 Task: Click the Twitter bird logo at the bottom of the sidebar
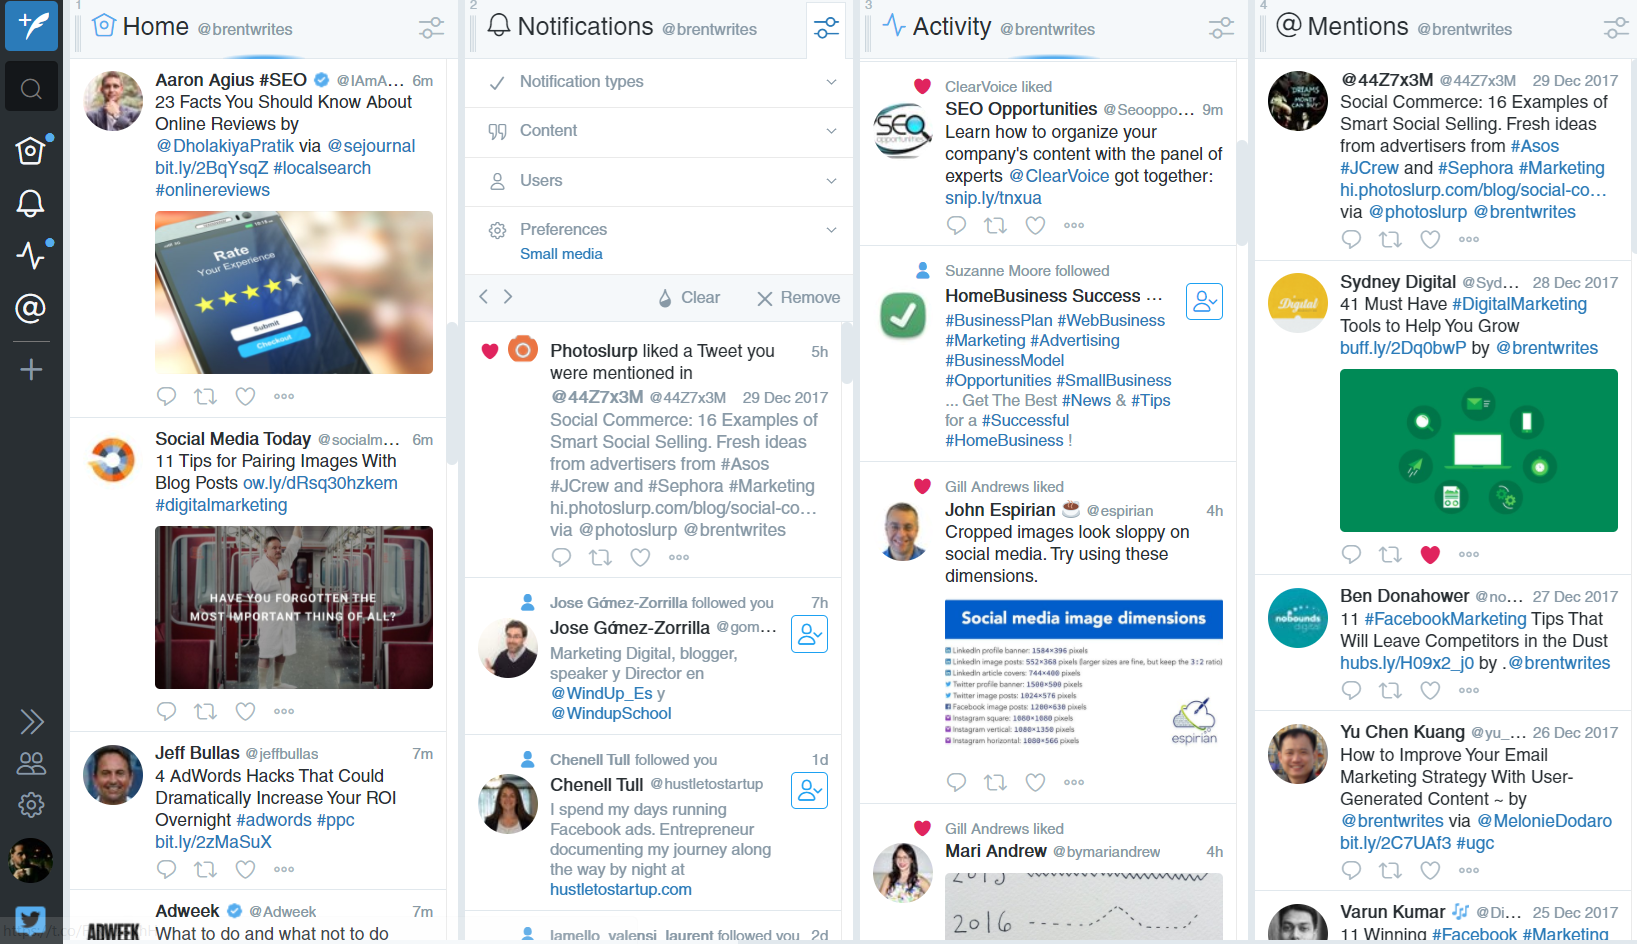(30, 920)
